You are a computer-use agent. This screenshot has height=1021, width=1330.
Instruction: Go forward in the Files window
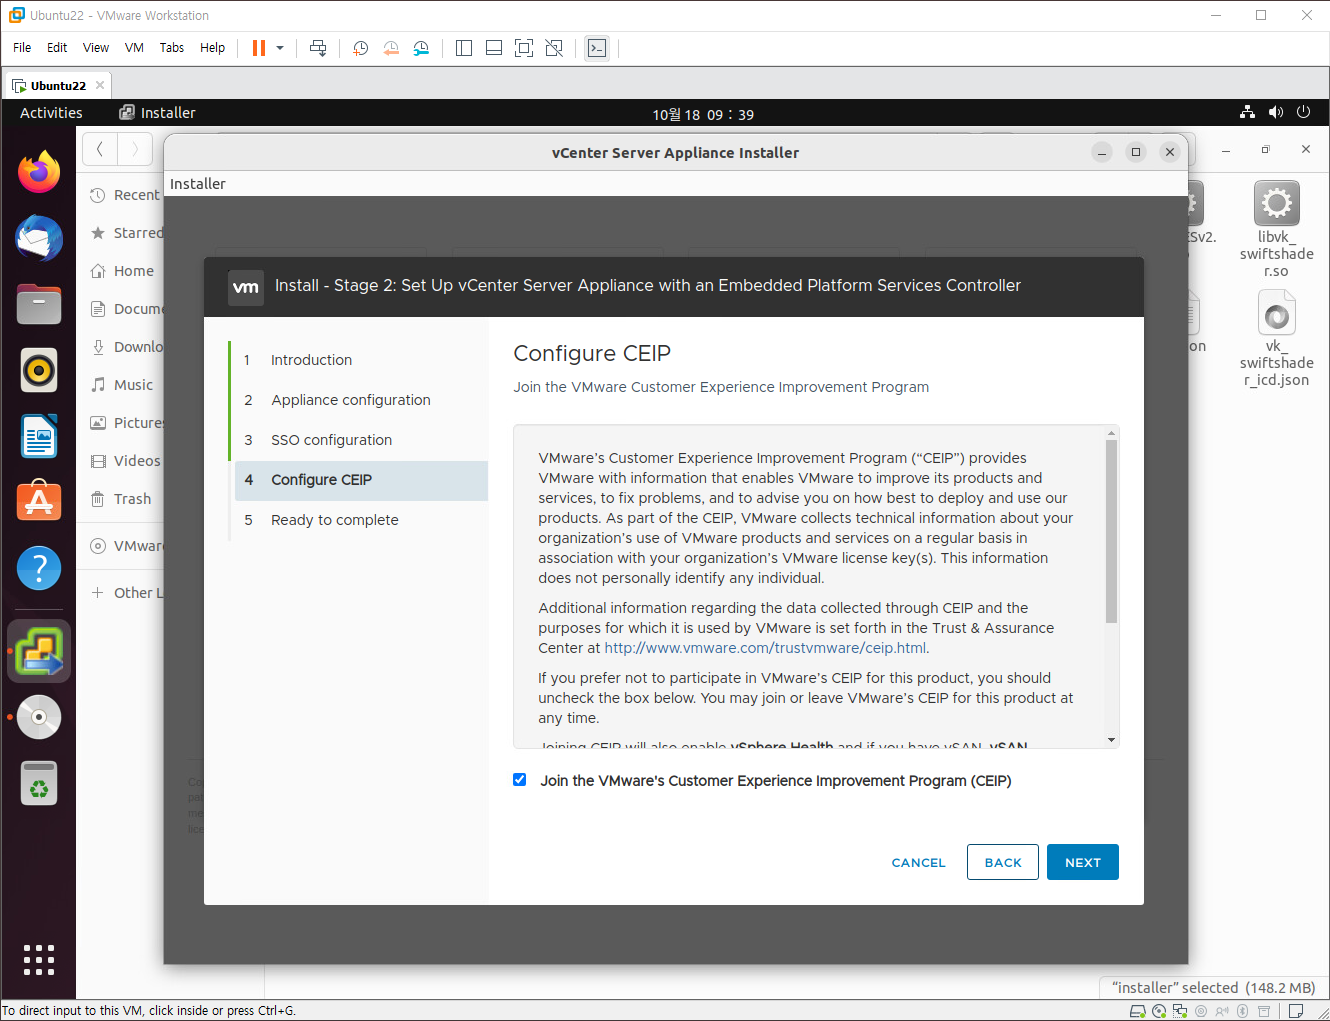[x=135, y=150]
